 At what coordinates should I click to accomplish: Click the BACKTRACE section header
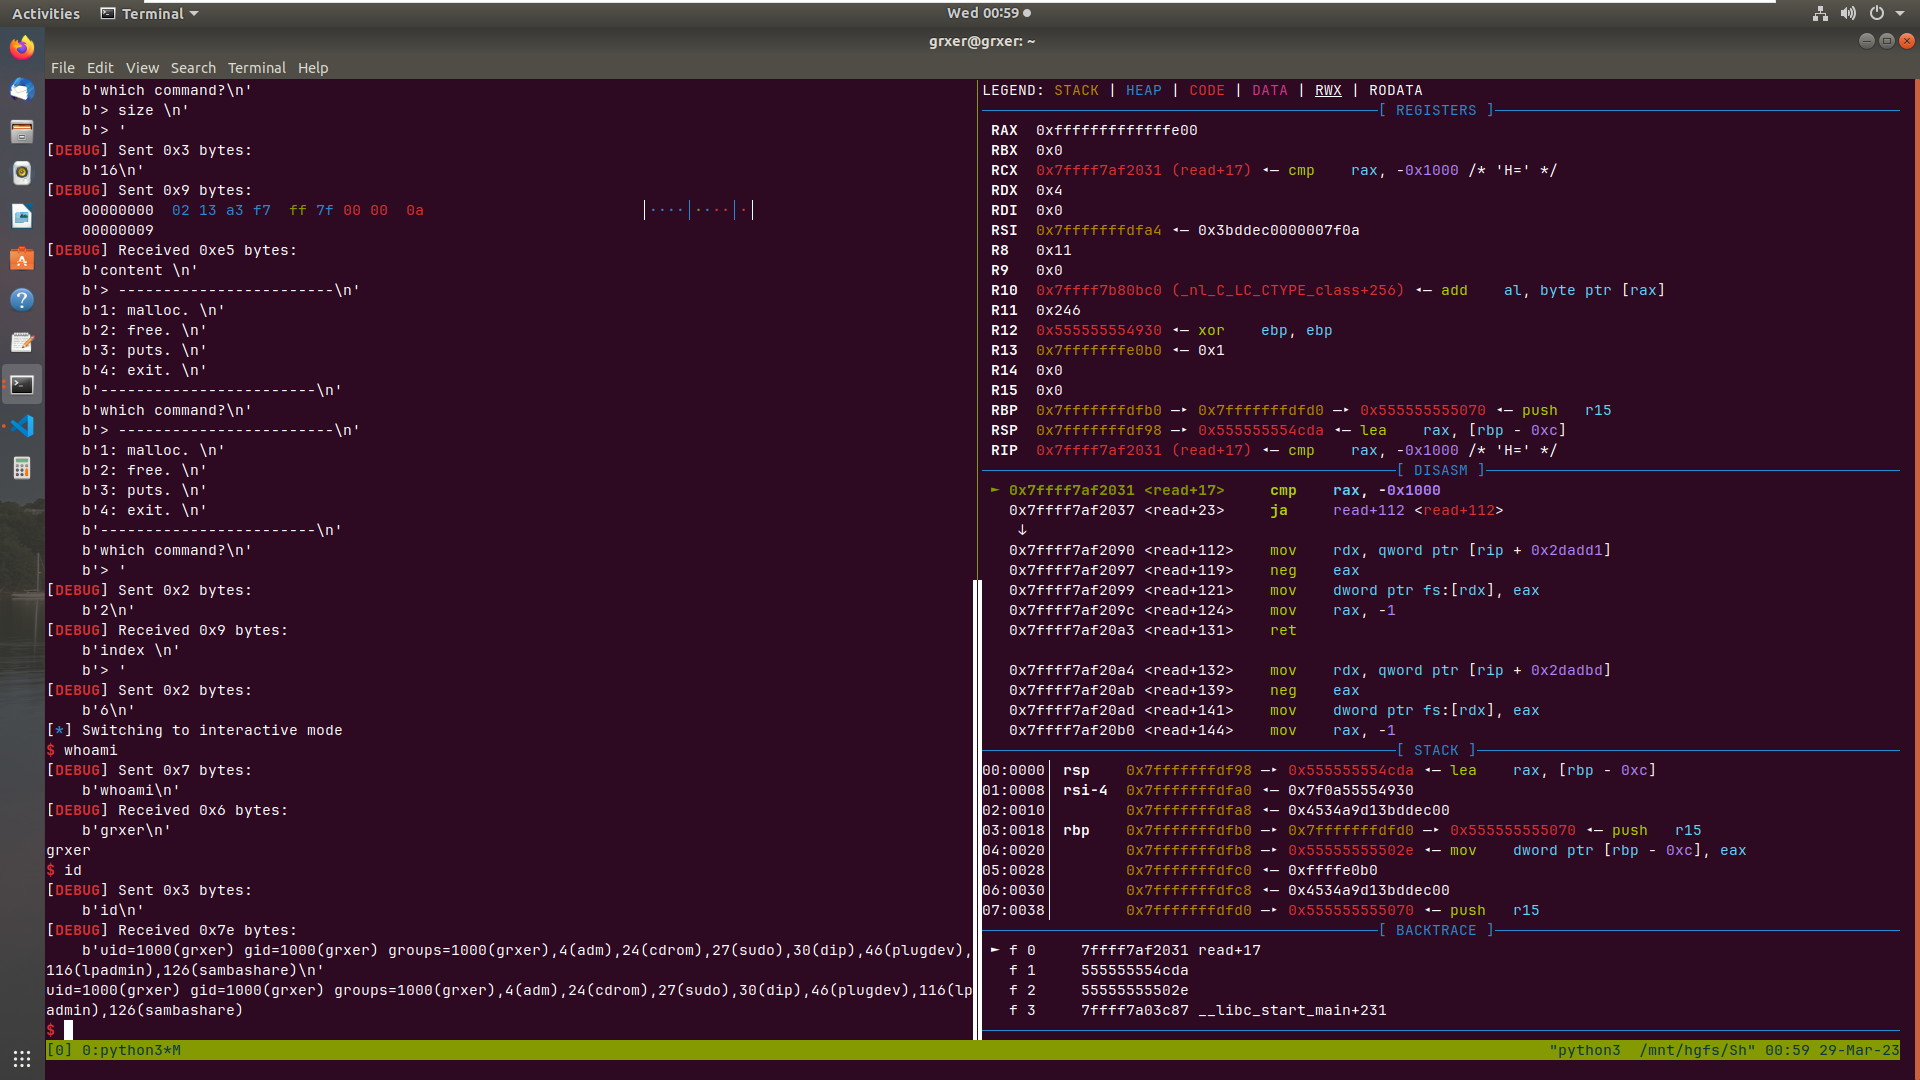1436,930
